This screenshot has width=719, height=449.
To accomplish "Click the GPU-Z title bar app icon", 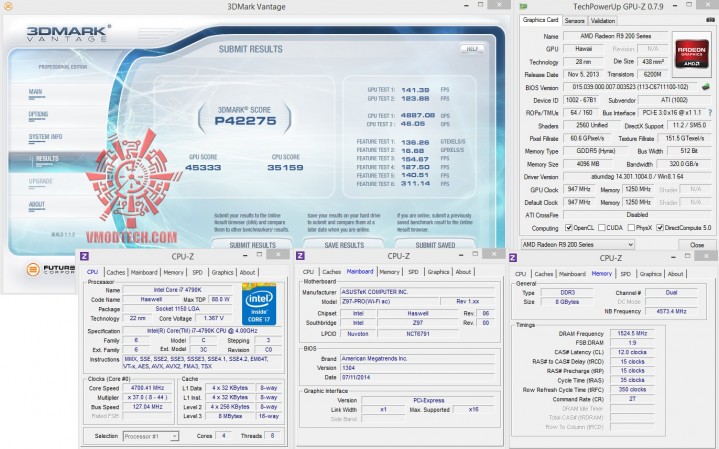I will (x=523, y=6).
